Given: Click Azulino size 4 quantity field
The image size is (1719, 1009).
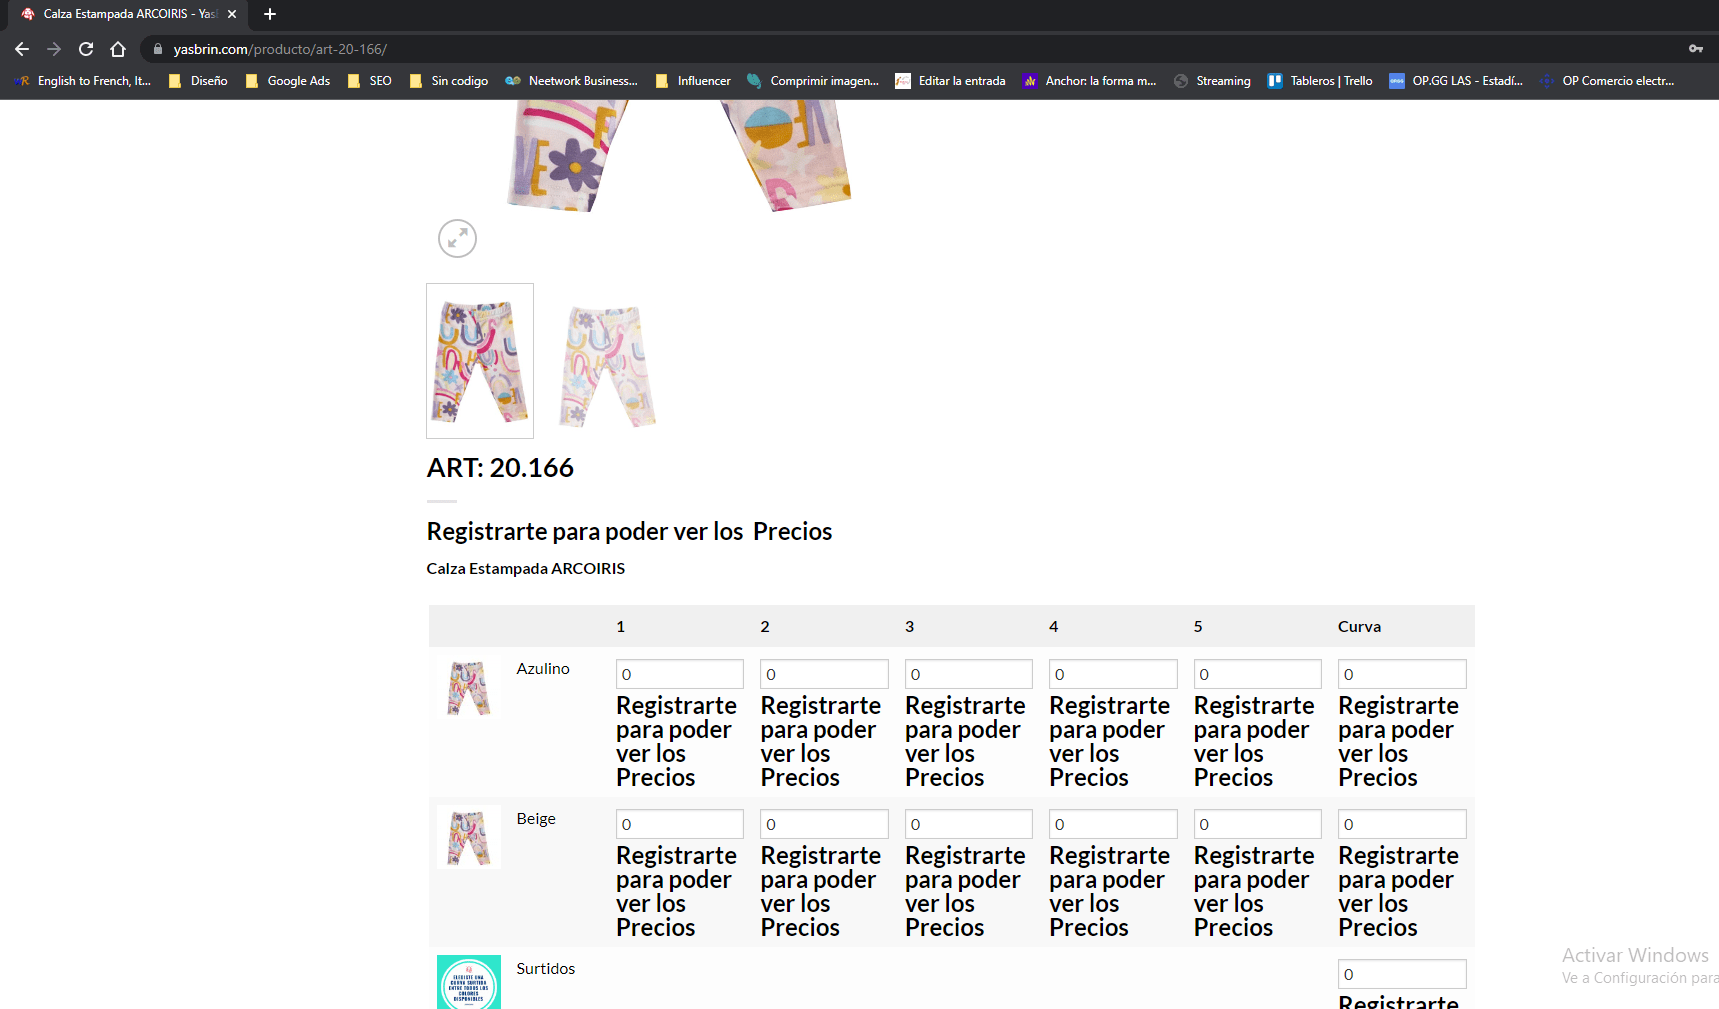Looking at the screenshot, I should (x=1113, y=674).
